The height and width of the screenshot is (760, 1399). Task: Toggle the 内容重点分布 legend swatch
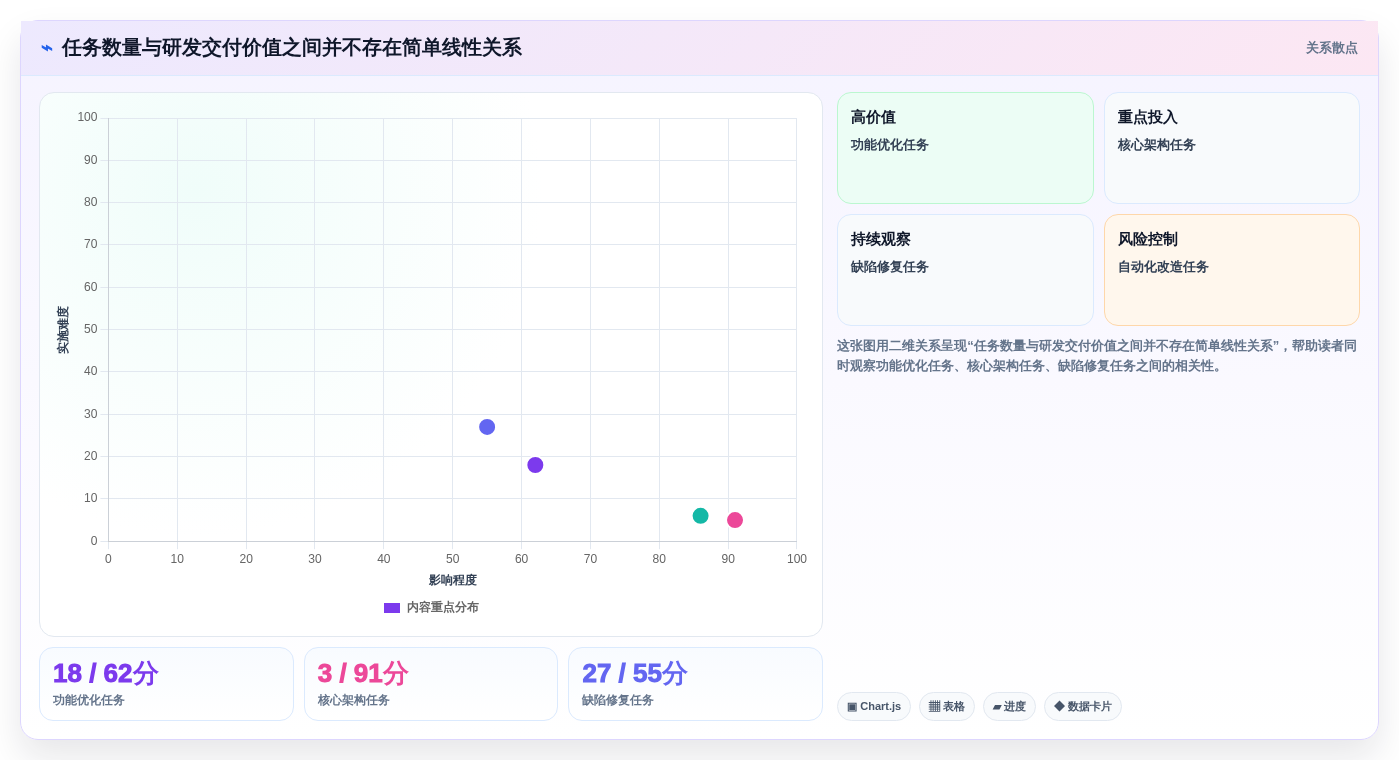(x=392, y=608)
